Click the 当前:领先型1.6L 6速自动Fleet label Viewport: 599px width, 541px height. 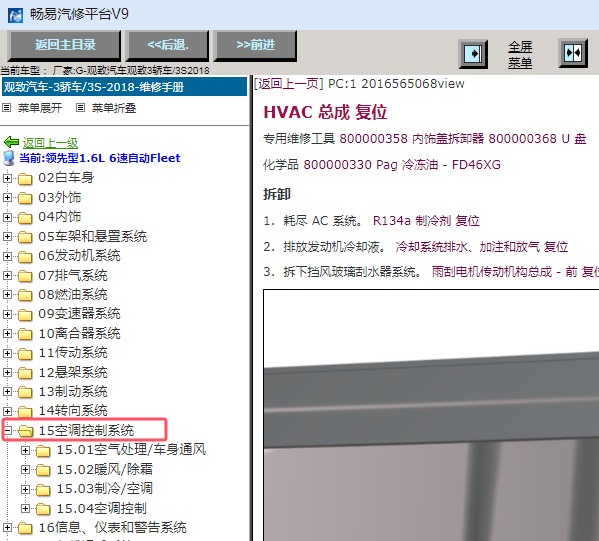100,158
